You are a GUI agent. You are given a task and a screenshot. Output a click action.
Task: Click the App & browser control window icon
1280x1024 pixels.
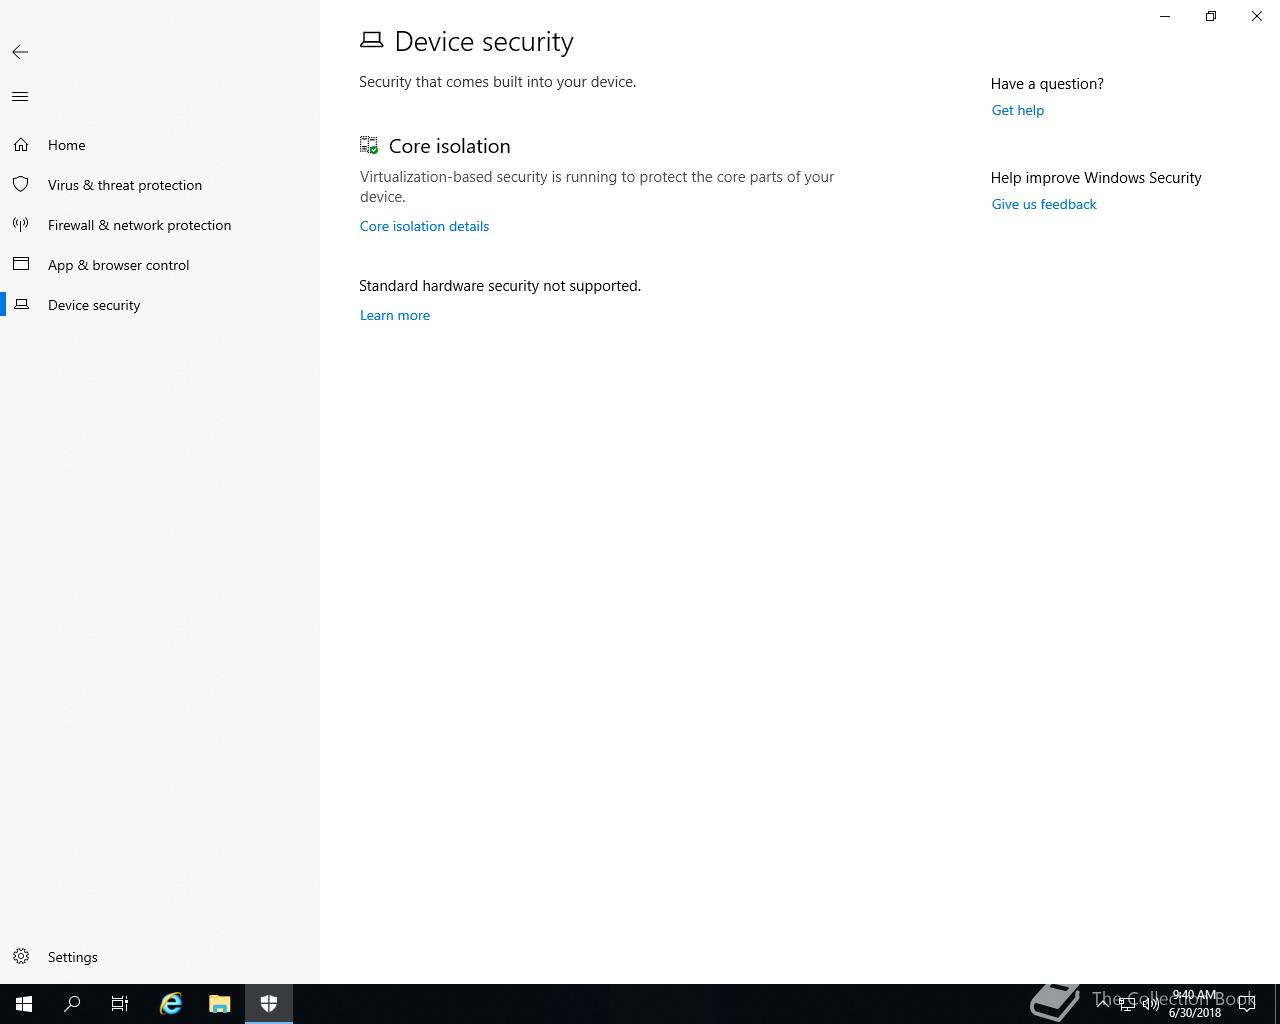point(21,265)
